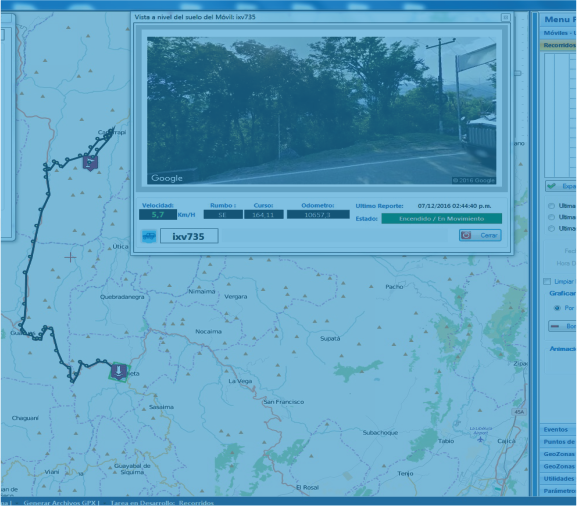Open the Móviles section in Menu panel
The width and height of the screenshot is (577, 506).
point(559,33)
